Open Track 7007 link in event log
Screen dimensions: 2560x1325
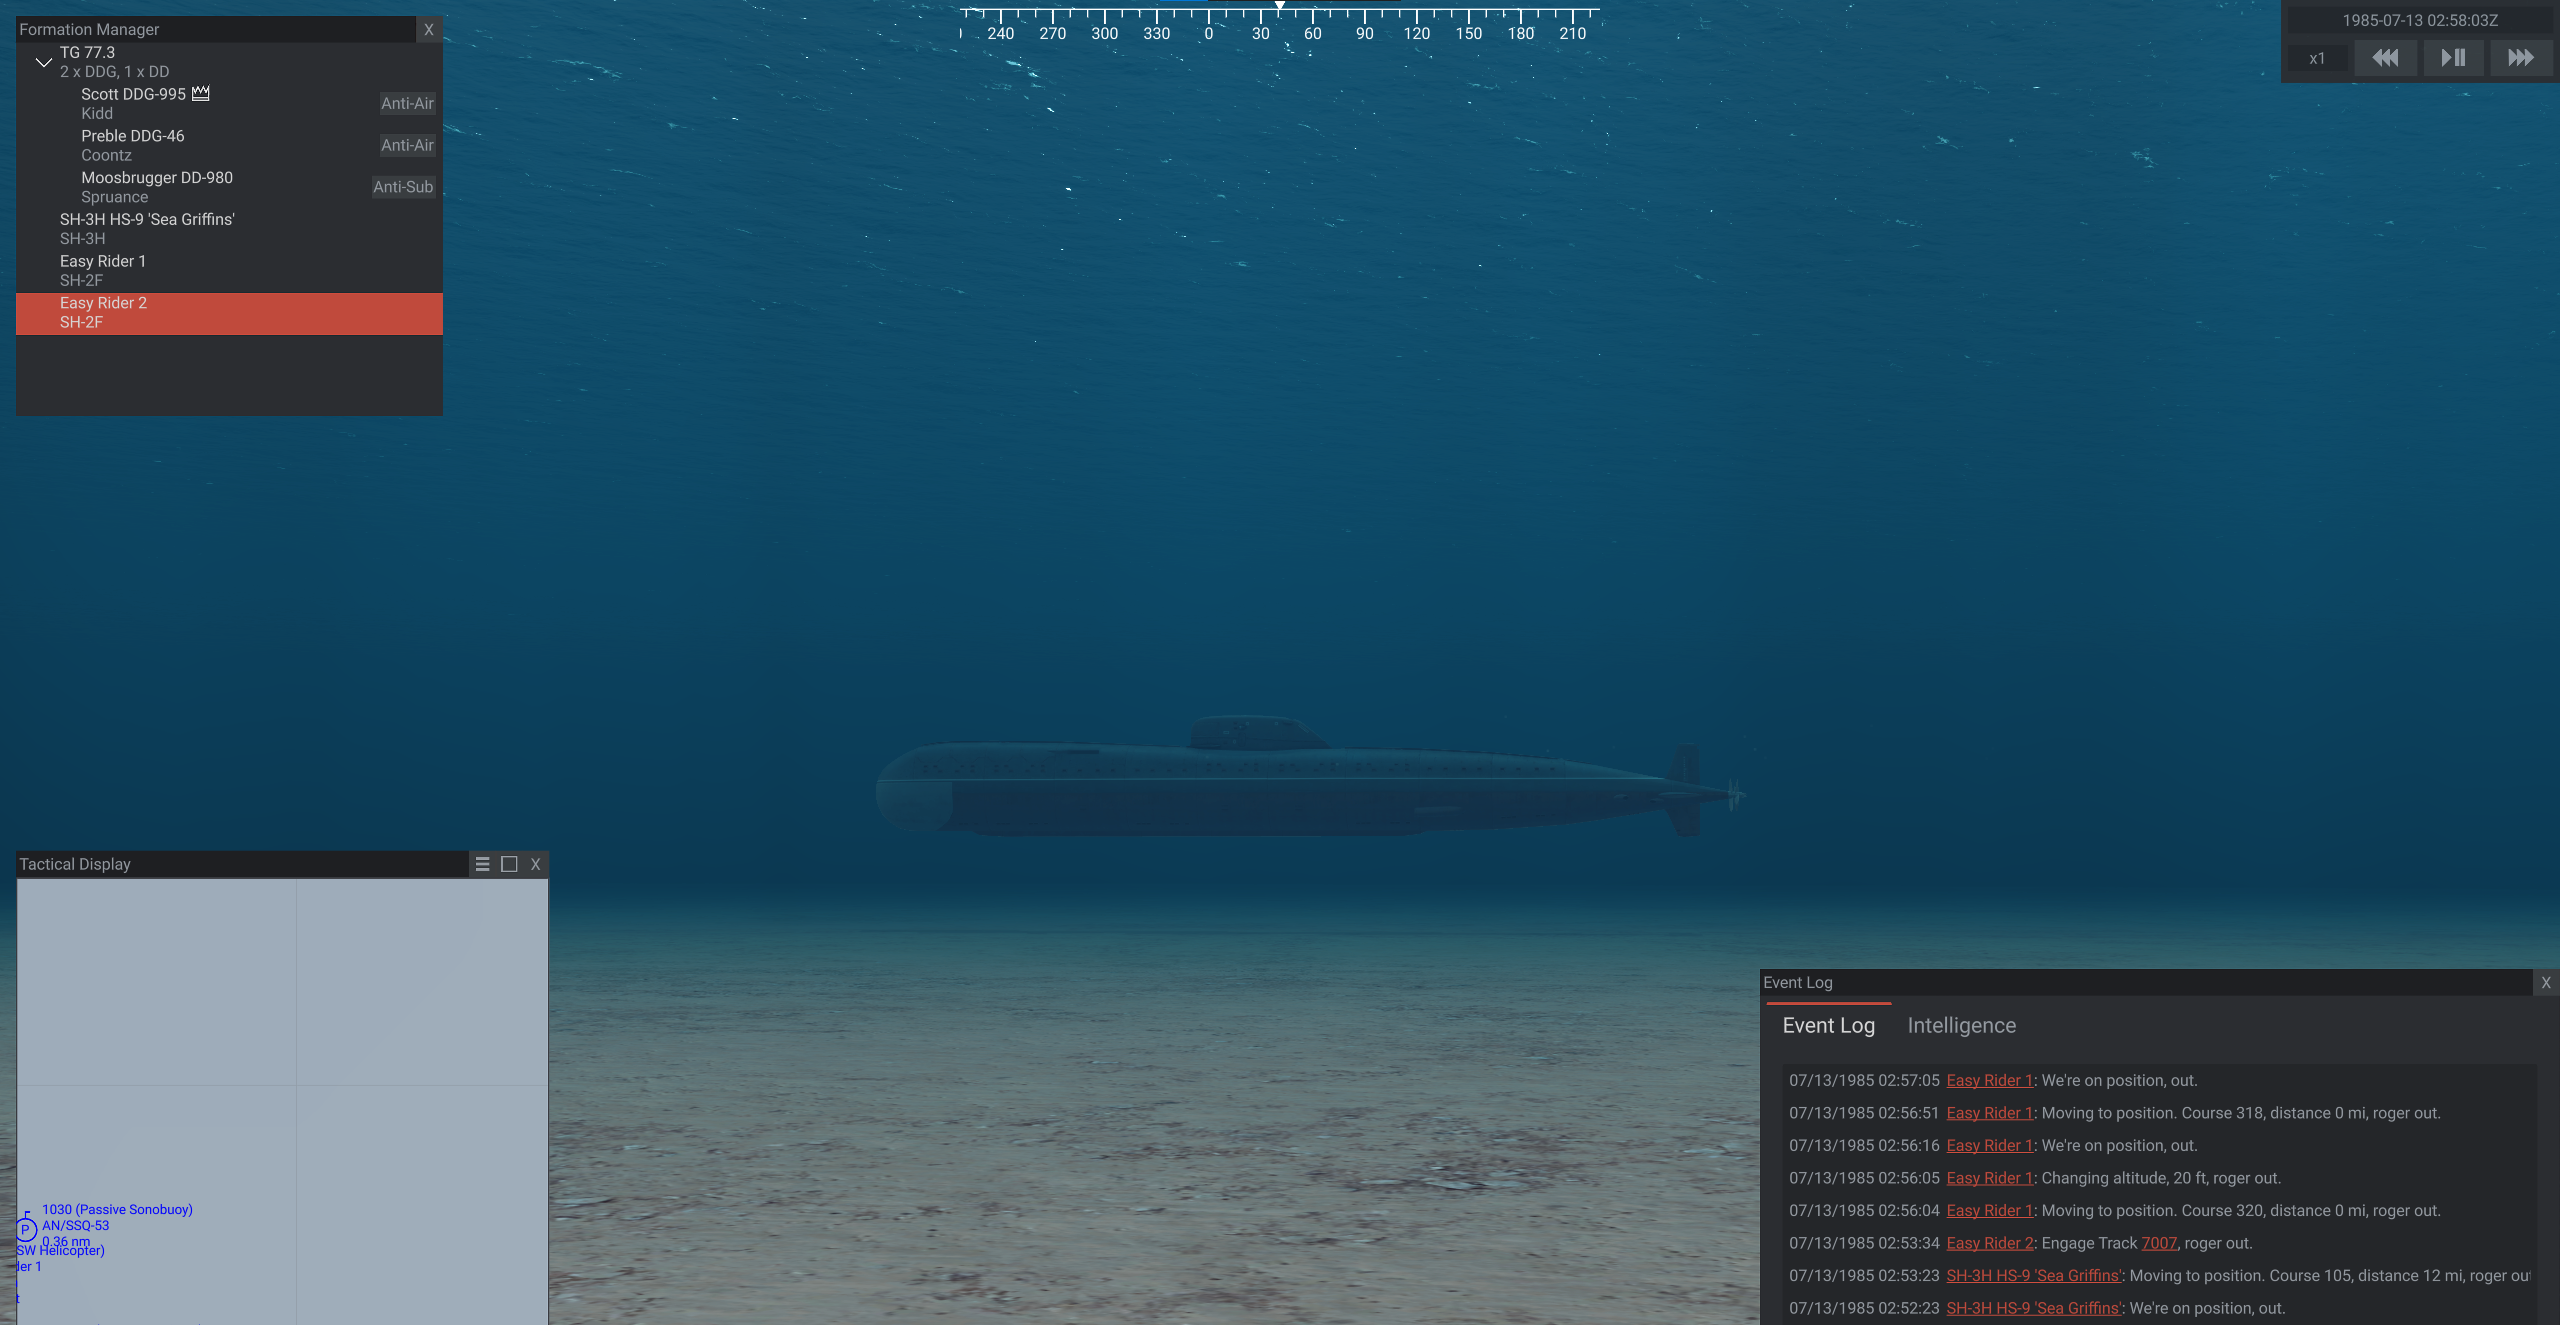(2159, 1244)
